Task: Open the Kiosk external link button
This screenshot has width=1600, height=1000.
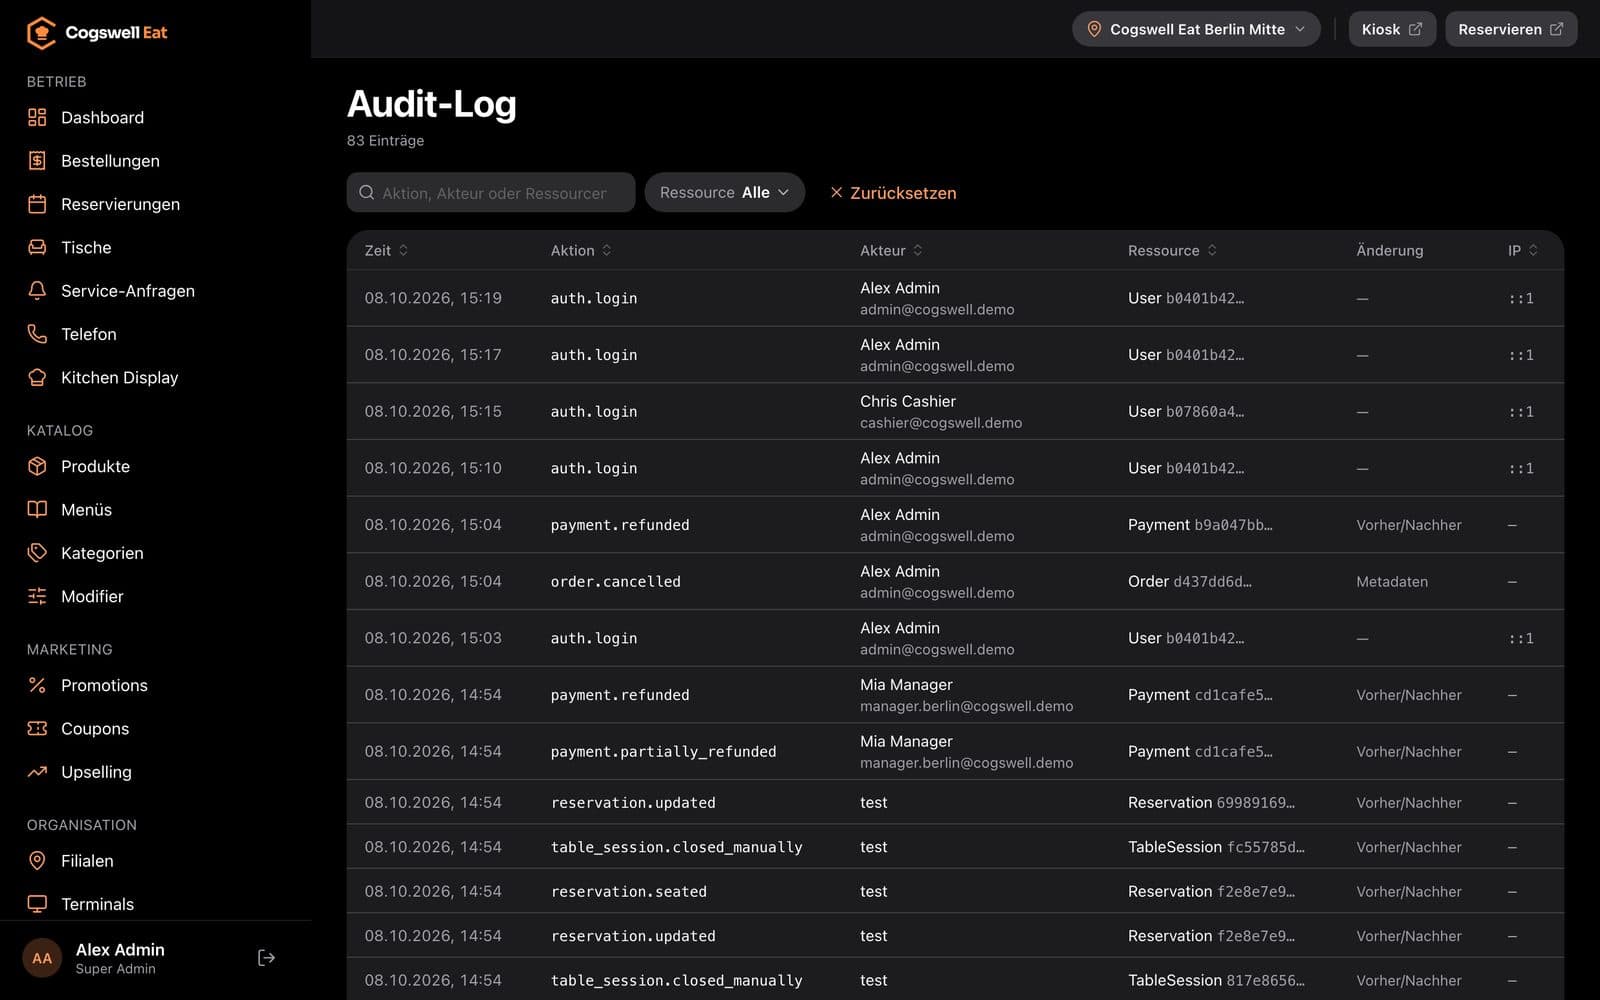Action: coord(1392,29)
